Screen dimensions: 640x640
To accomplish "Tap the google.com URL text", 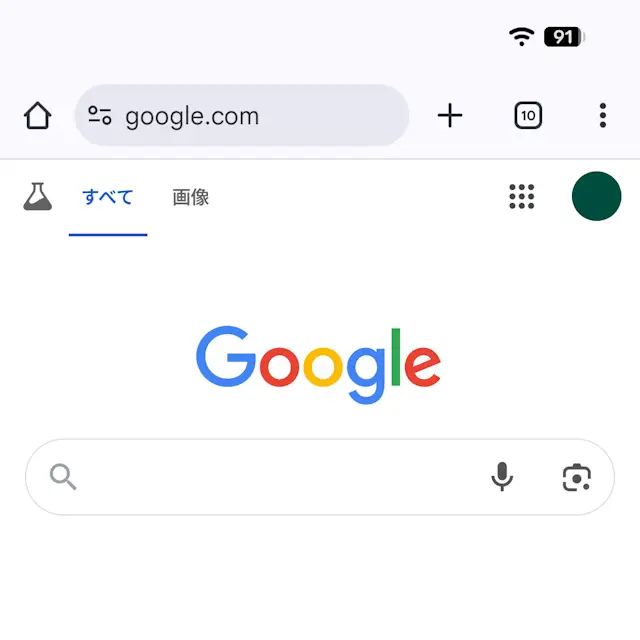I will pyautogui.click(x=192, y=116).
